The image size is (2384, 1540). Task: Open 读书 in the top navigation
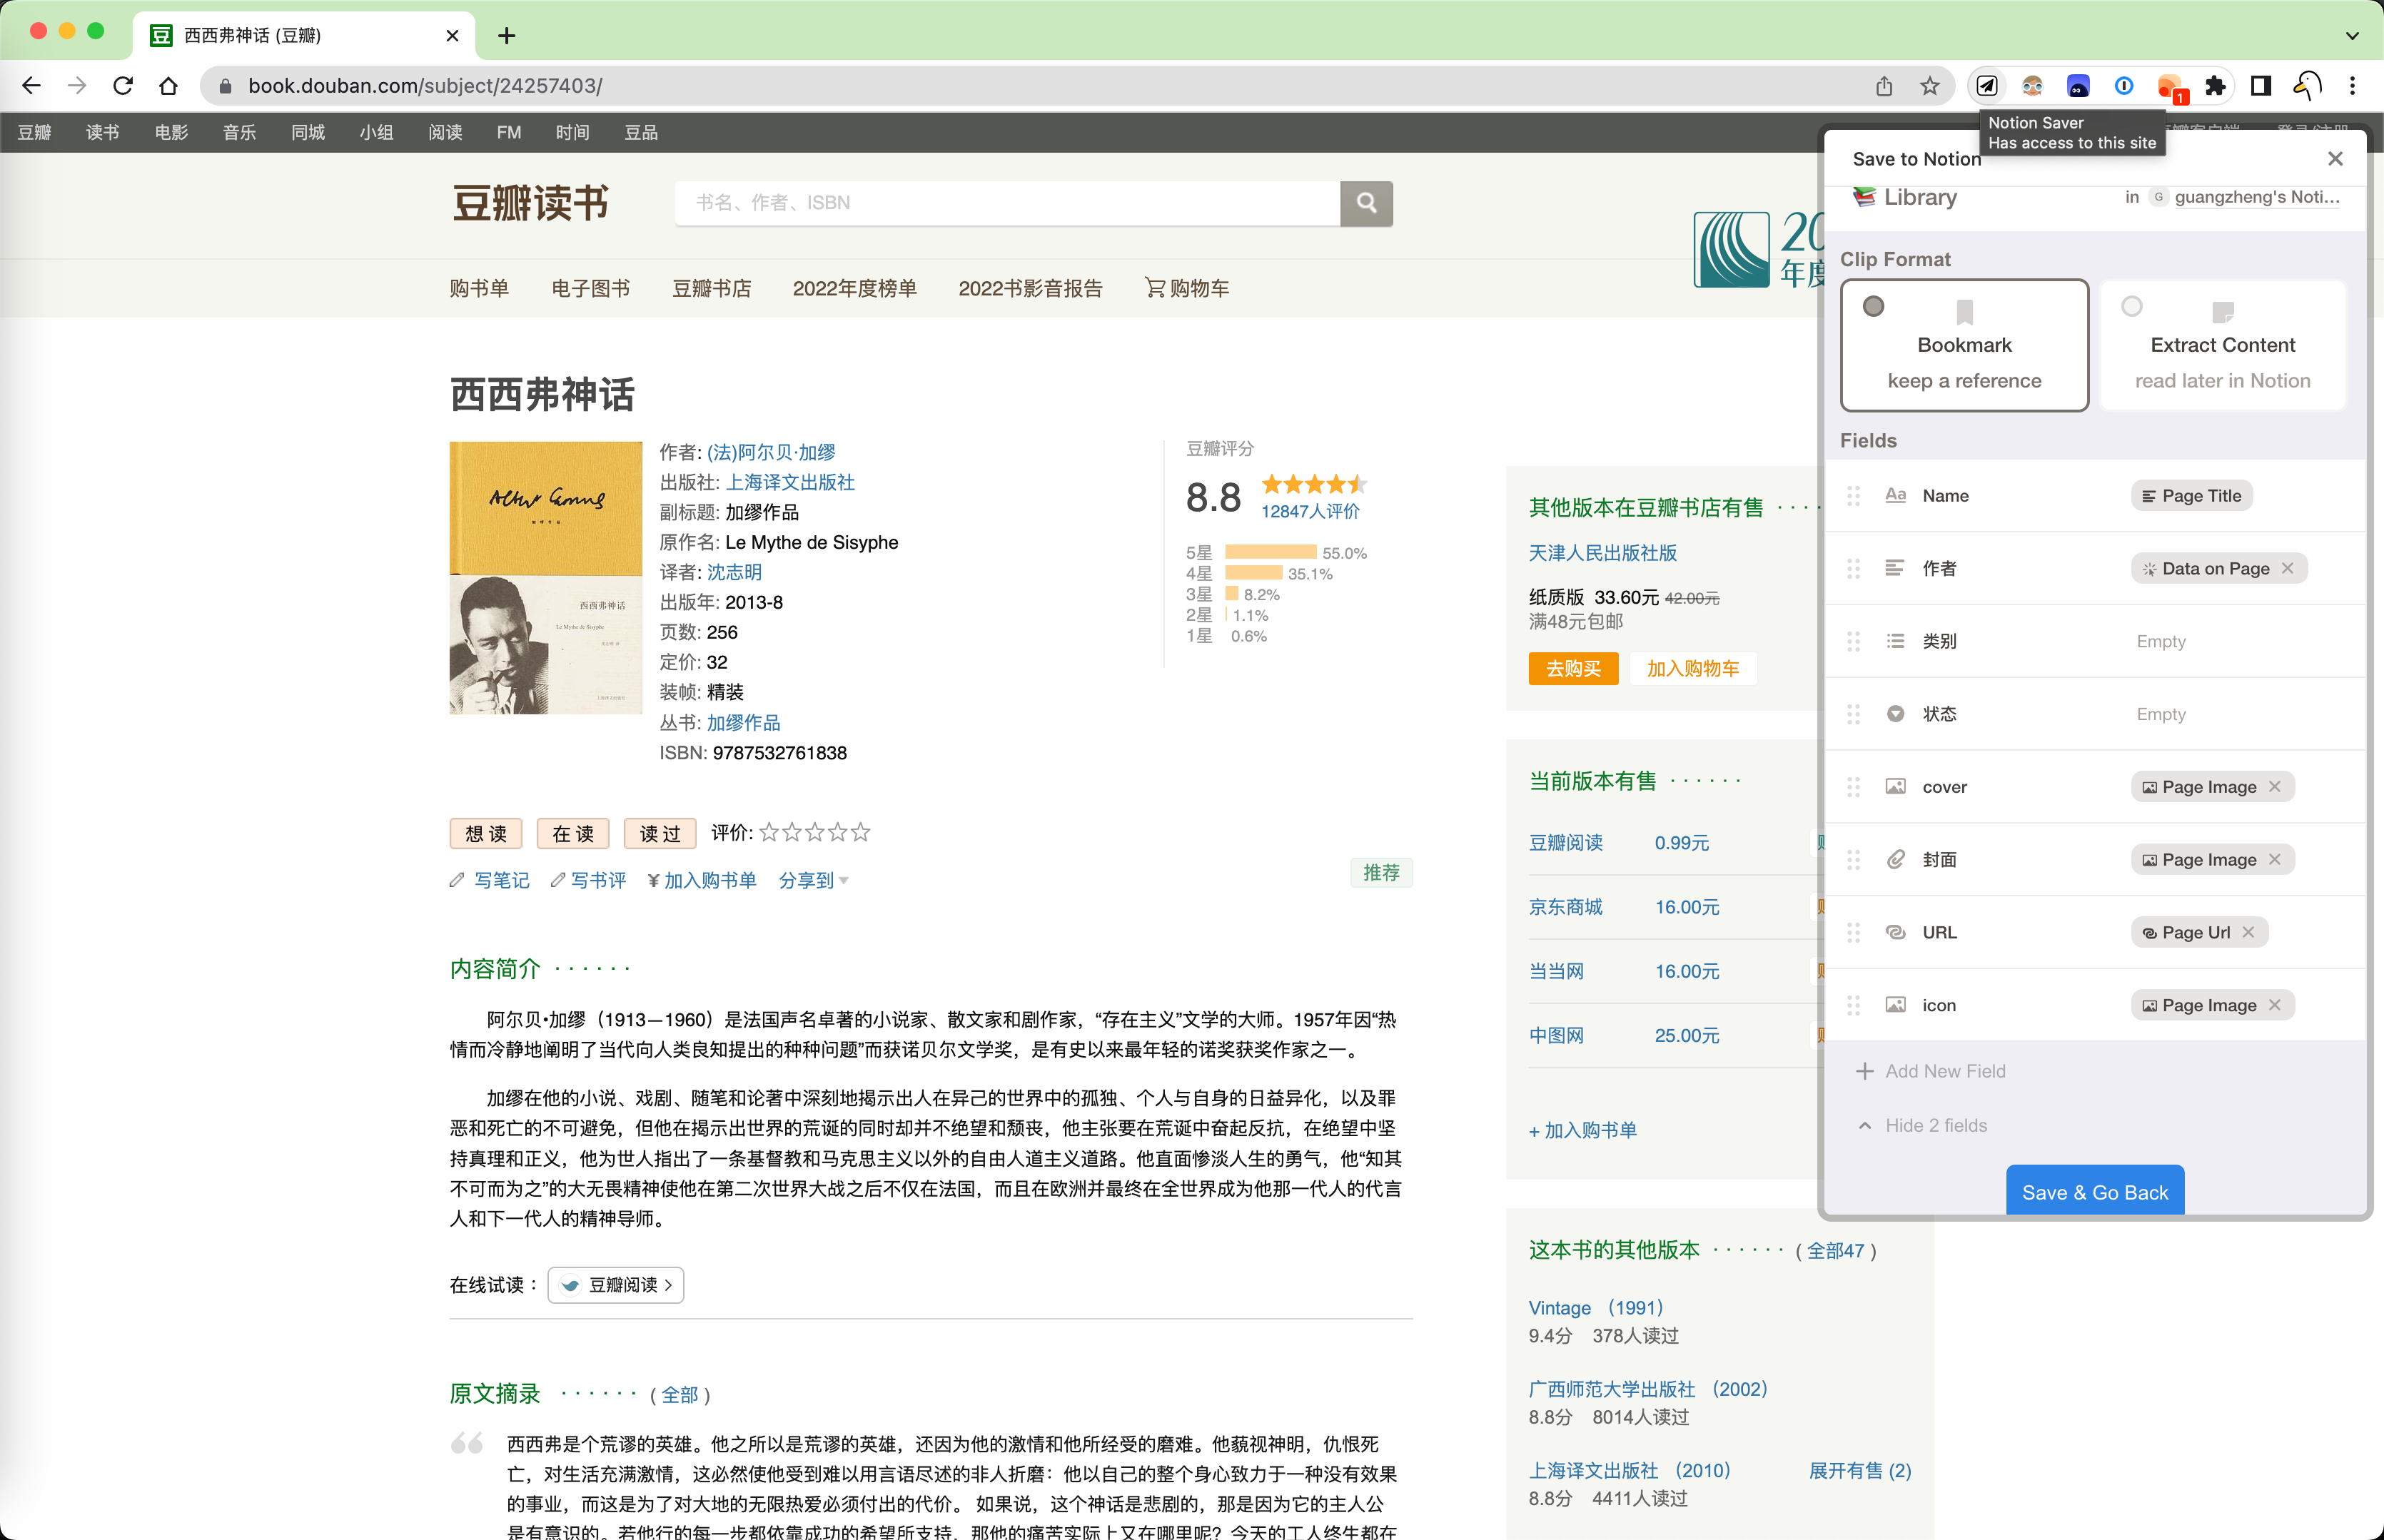(x=102, y=132)
